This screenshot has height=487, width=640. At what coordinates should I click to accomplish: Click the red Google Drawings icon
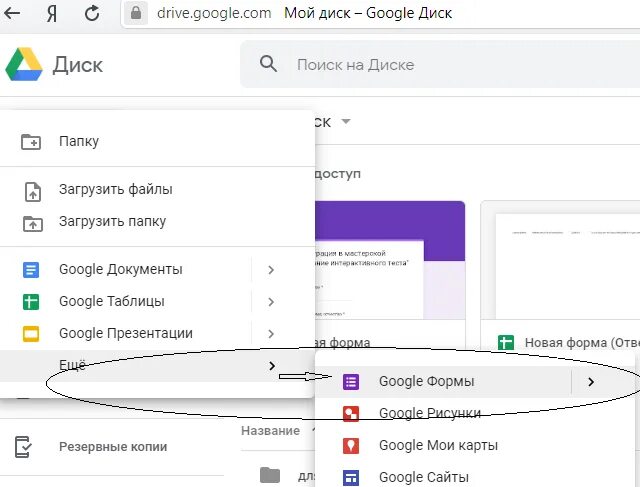click(x=351, y=414)
